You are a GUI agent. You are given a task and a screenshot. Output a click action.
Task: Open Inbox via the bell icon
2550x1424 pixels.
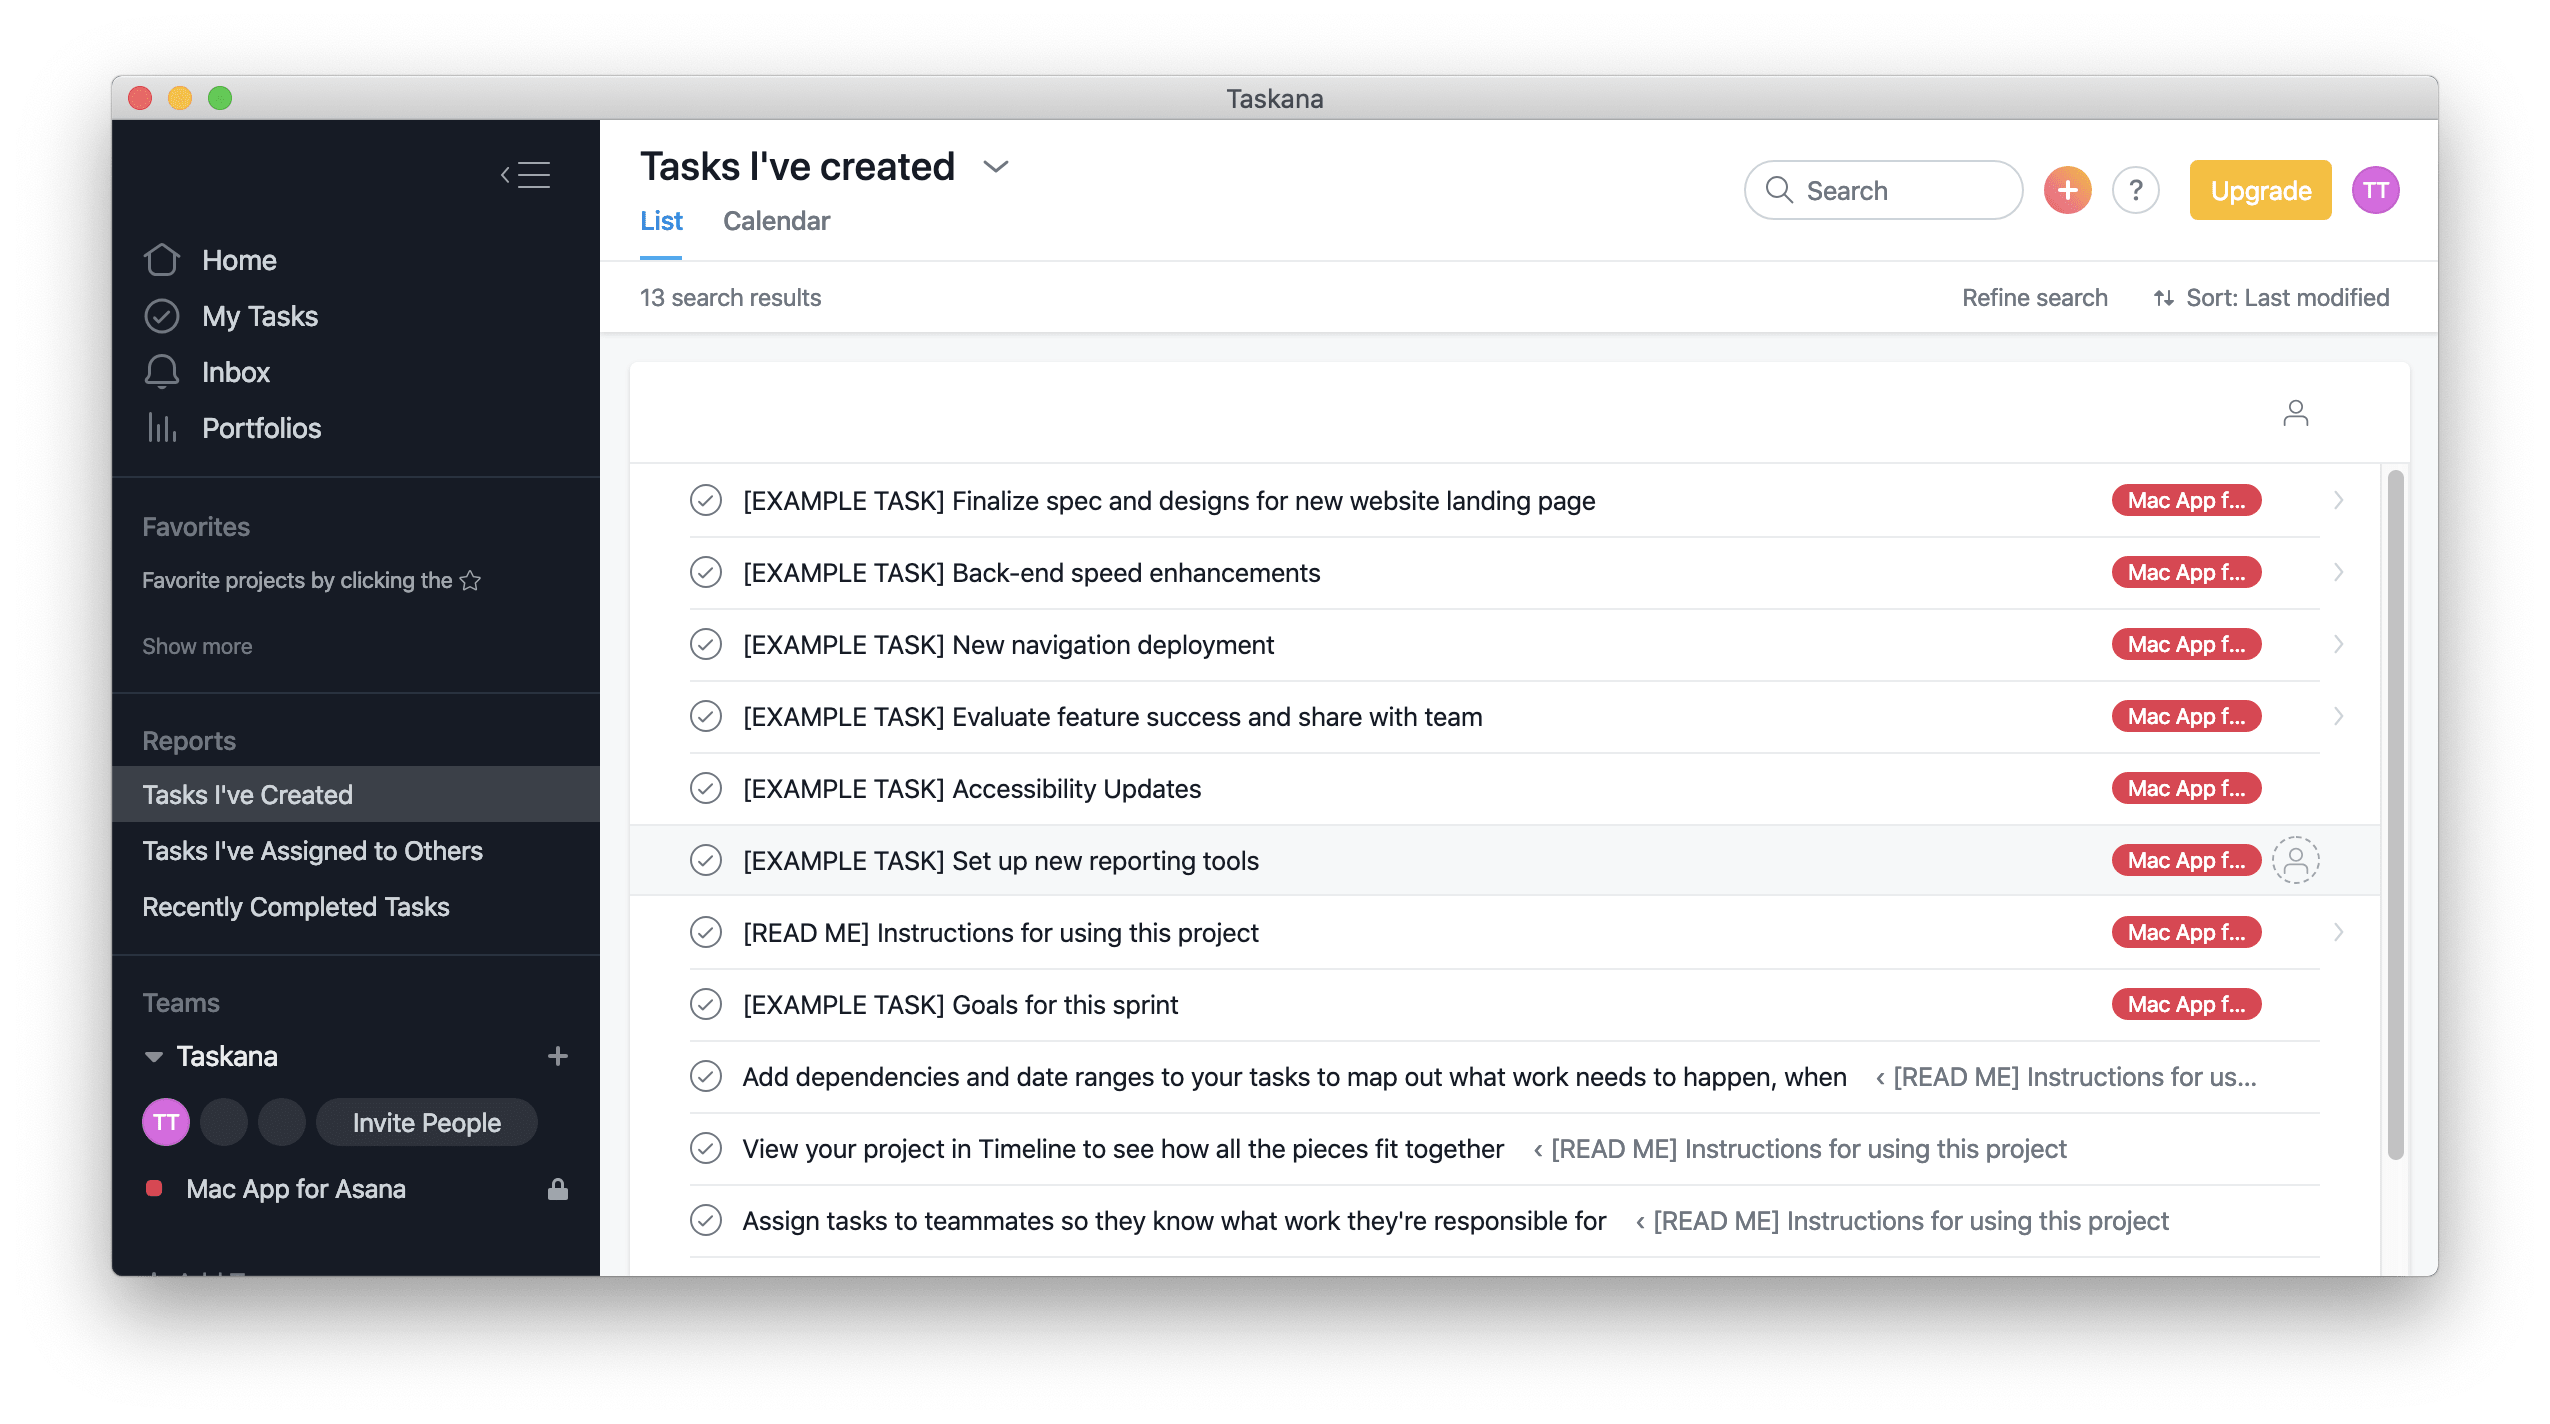pos(162,372)
